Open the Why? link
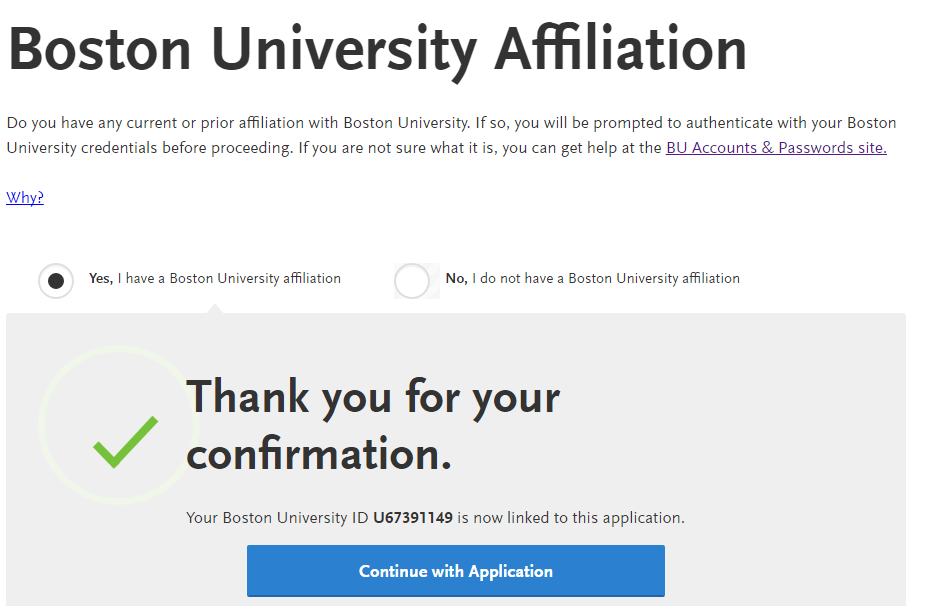 tap(25, 197)
